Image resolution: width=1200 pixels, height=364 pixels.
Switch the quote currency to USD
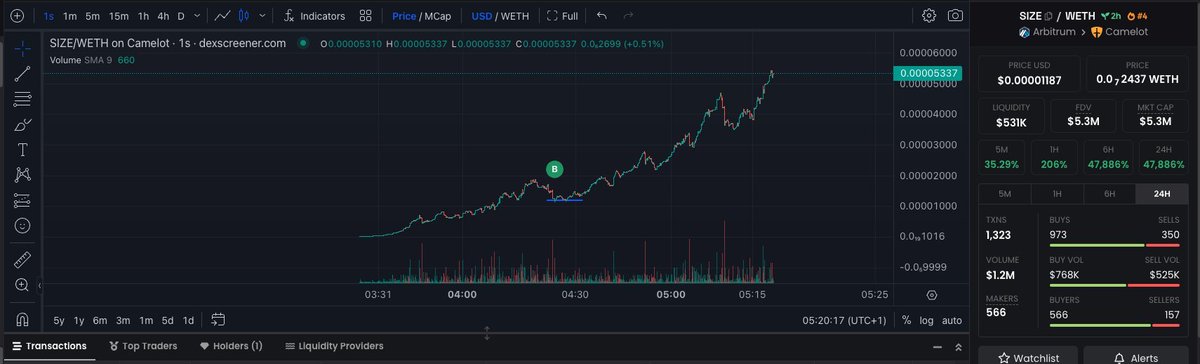coord(482,16)
